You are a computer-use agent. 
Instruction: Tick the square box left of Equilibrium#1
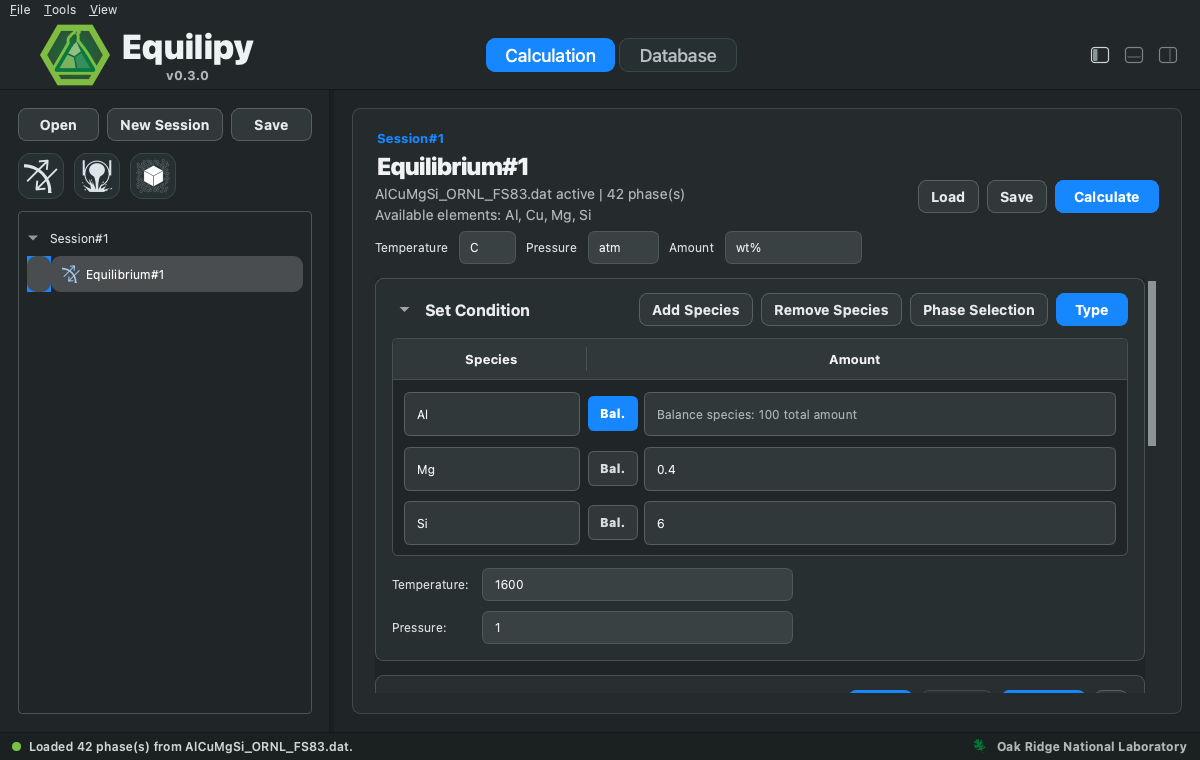[38, 274]
